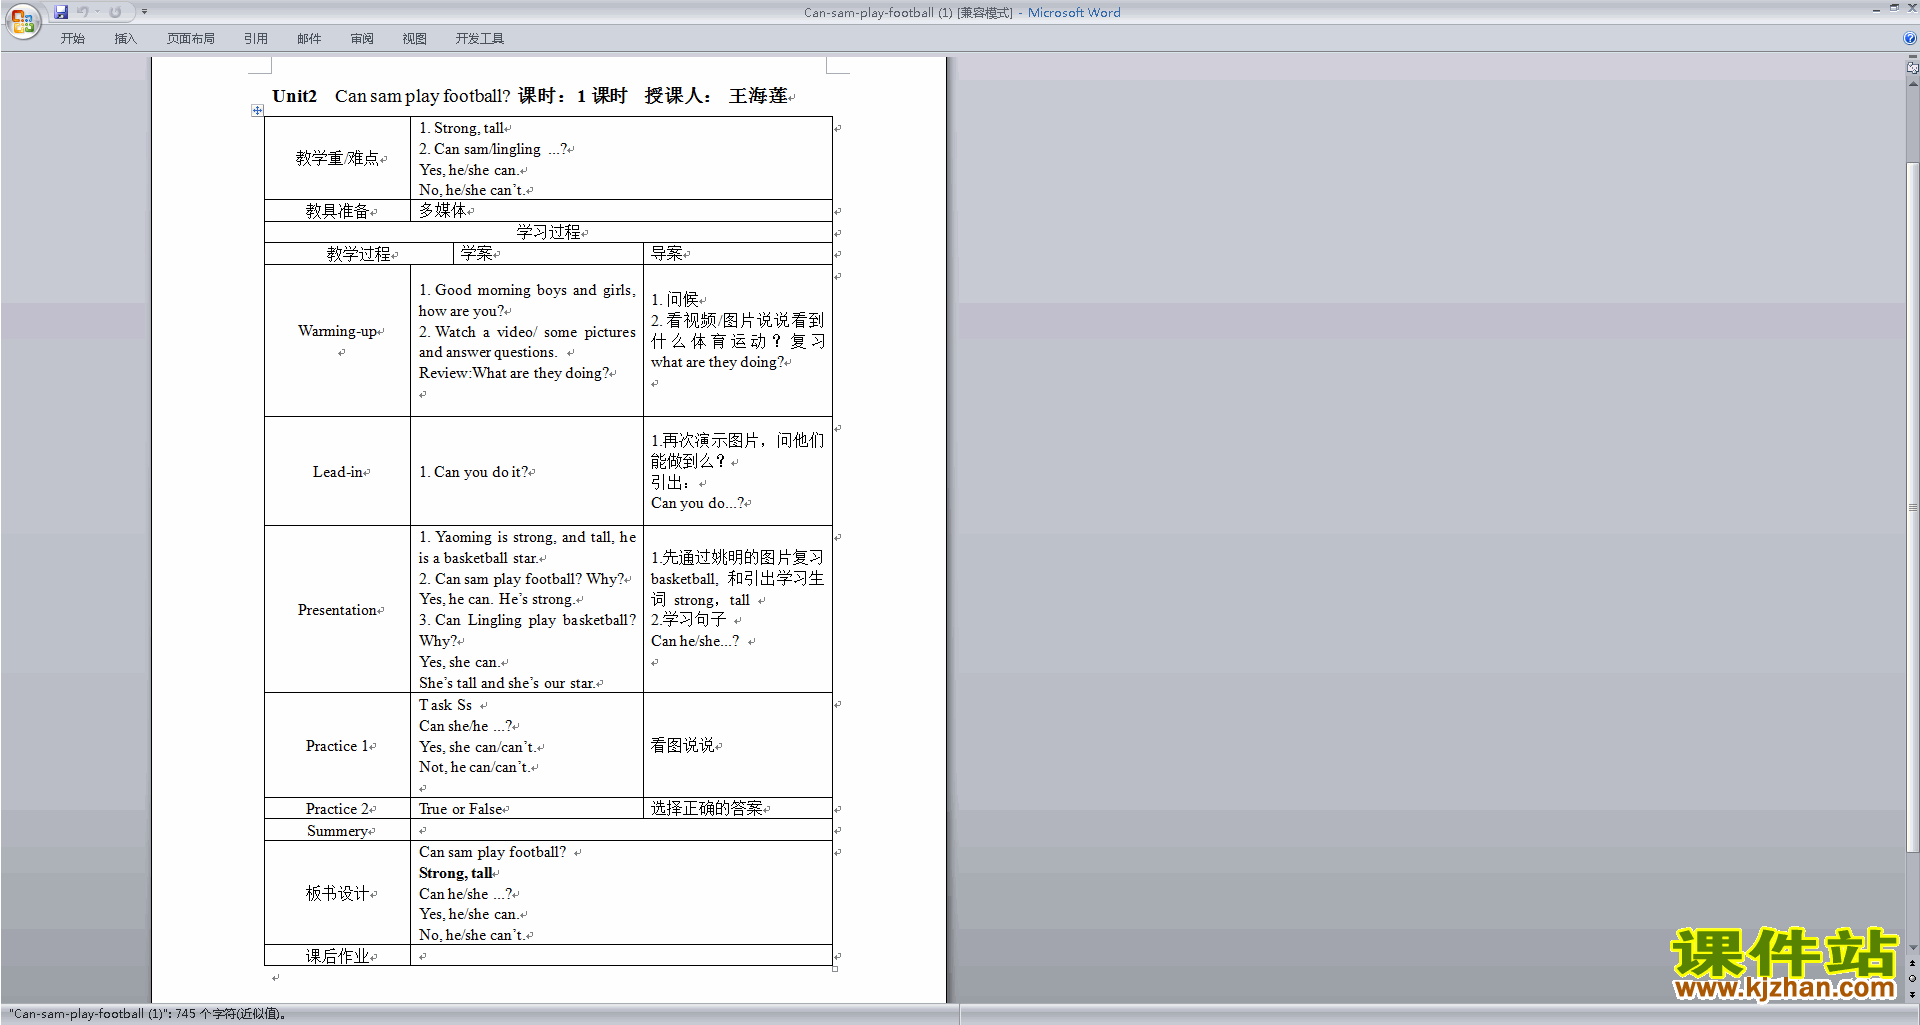Select the 审阅 ribbon tab
The width and height of the screenshot is (1920, 1025).
pos(362,38)
